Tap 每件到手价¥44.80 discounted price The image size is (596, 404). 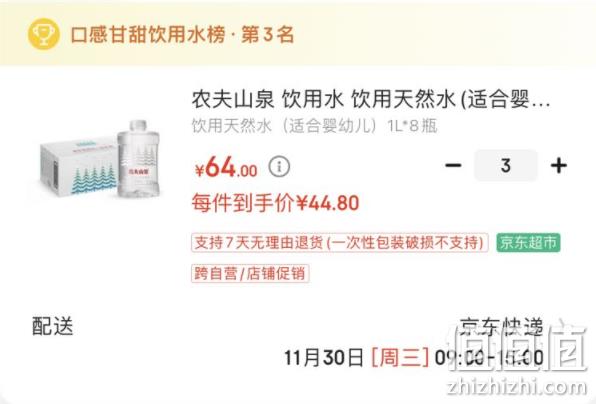[x=275, y=203]
